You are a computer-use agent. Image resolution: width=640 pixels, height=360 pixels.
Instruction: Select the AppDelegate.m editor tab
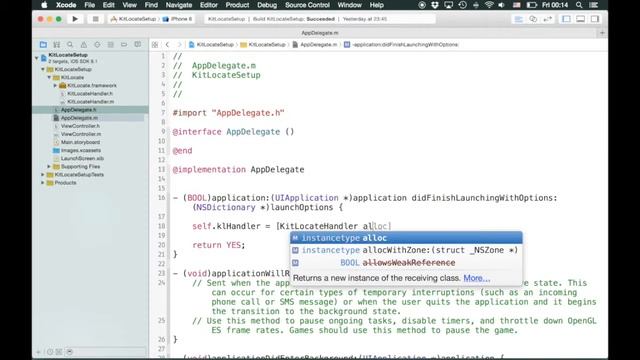[x=320, y=33]
